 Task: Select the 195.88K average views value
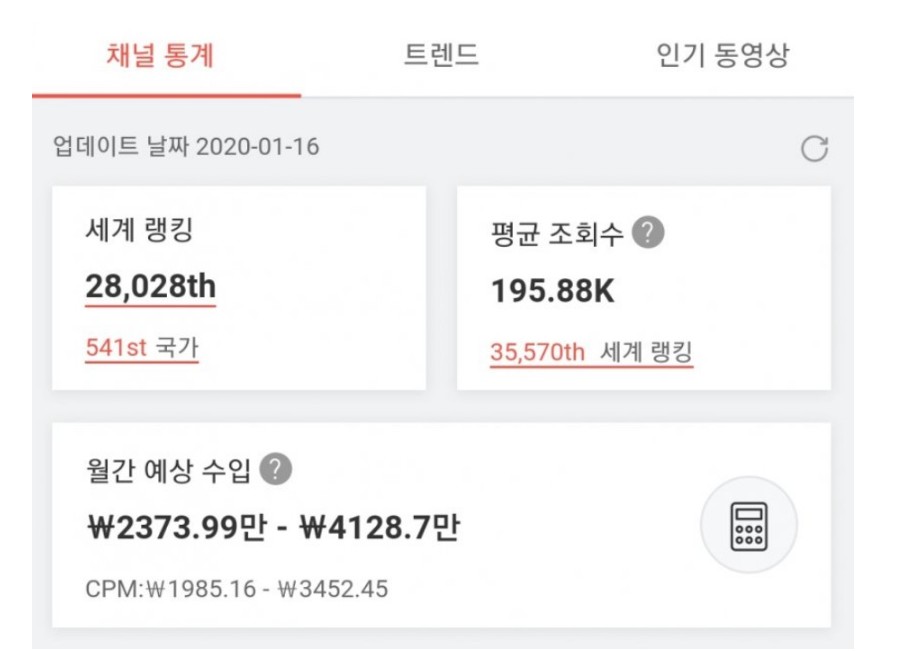tap(552, 292)
